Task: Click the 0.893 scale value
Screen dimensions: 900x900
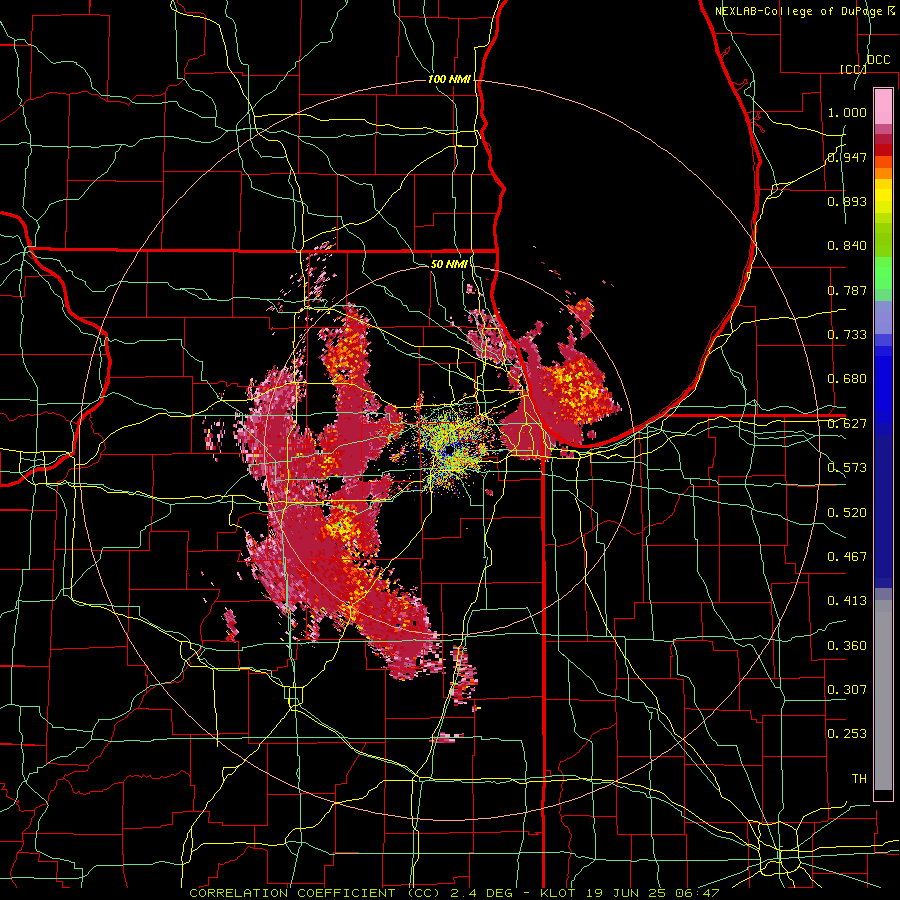Action: 847,201
